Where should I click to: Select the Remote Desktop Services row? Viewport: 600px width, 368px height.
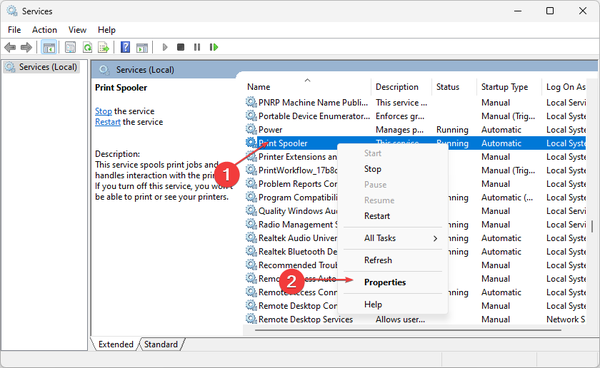(415, 319)
